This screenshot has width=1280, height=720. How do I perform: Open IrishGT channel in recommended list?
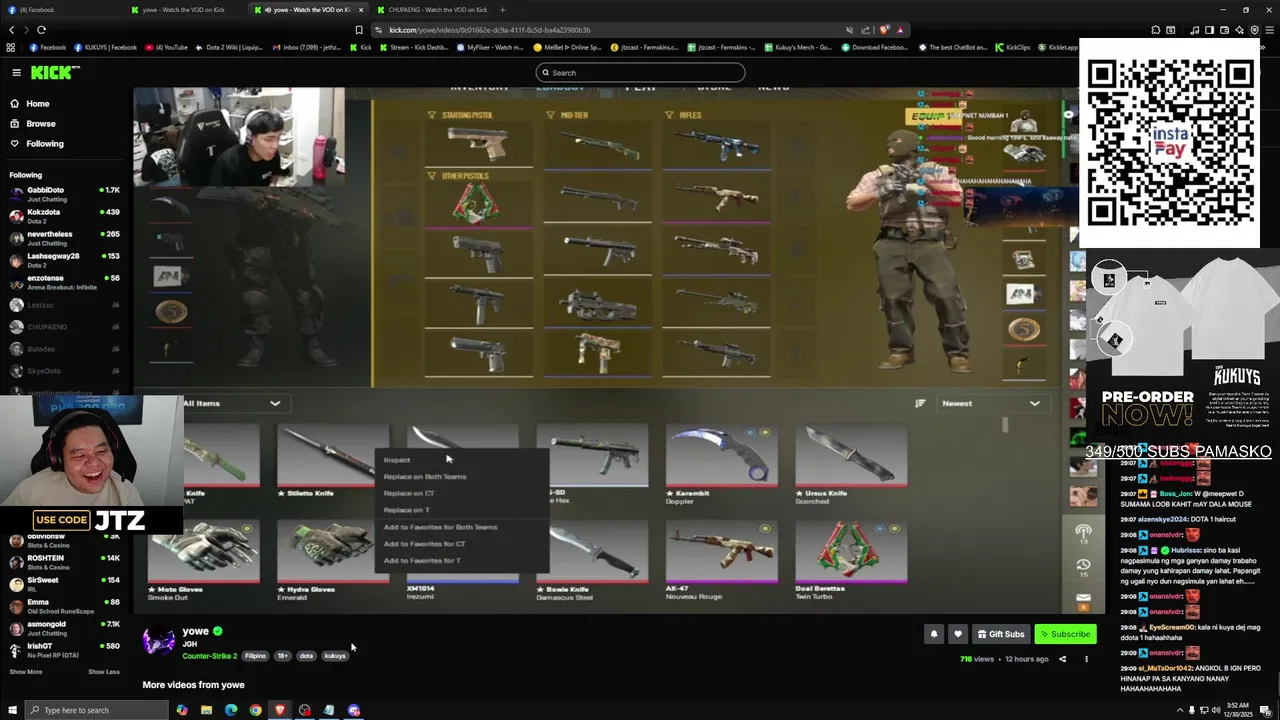coord(64,650)
